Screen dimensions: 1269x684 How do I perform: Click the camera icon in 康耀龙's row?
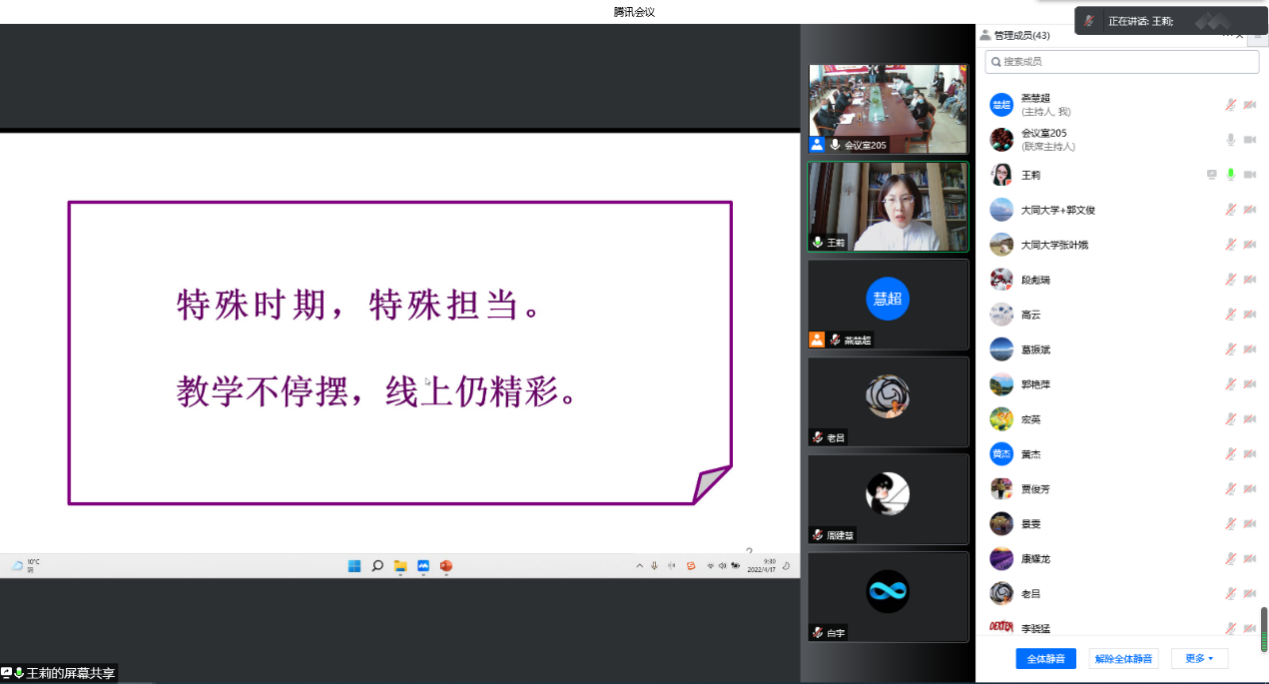click(x=1249, y=559)
